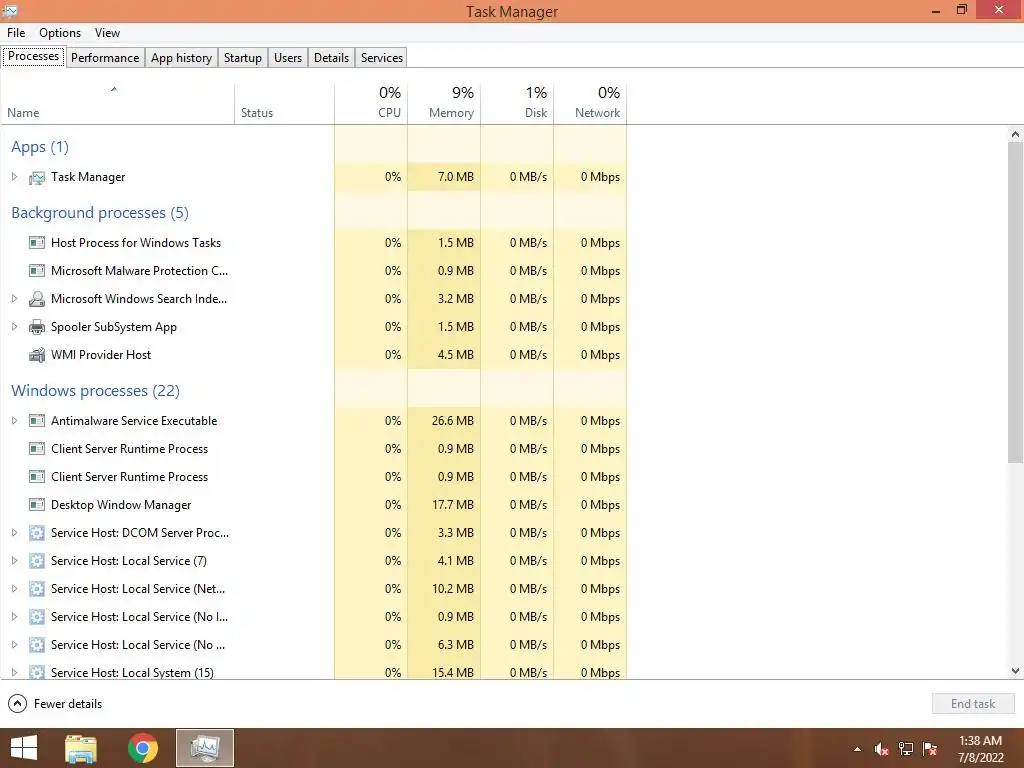1024x768 pixels.
Task: Show hidden tray icons arrow
Action: tap(857, 749)
